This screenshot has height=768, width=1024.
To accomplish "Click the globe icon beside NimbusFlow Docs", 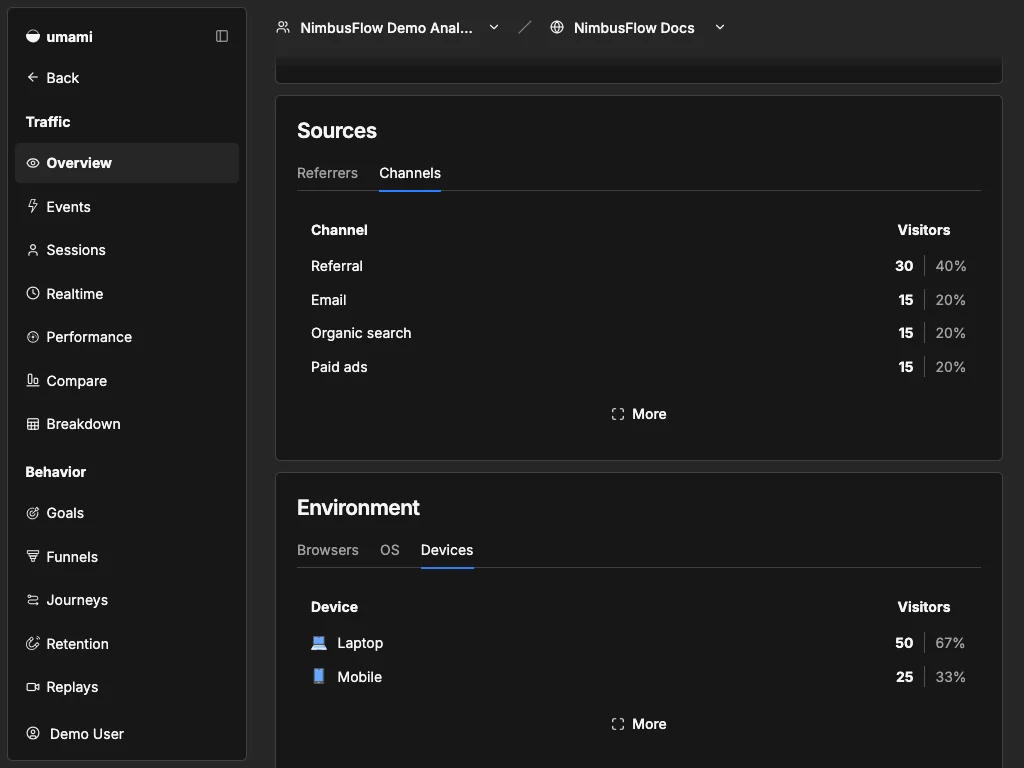I will point(557,27).
